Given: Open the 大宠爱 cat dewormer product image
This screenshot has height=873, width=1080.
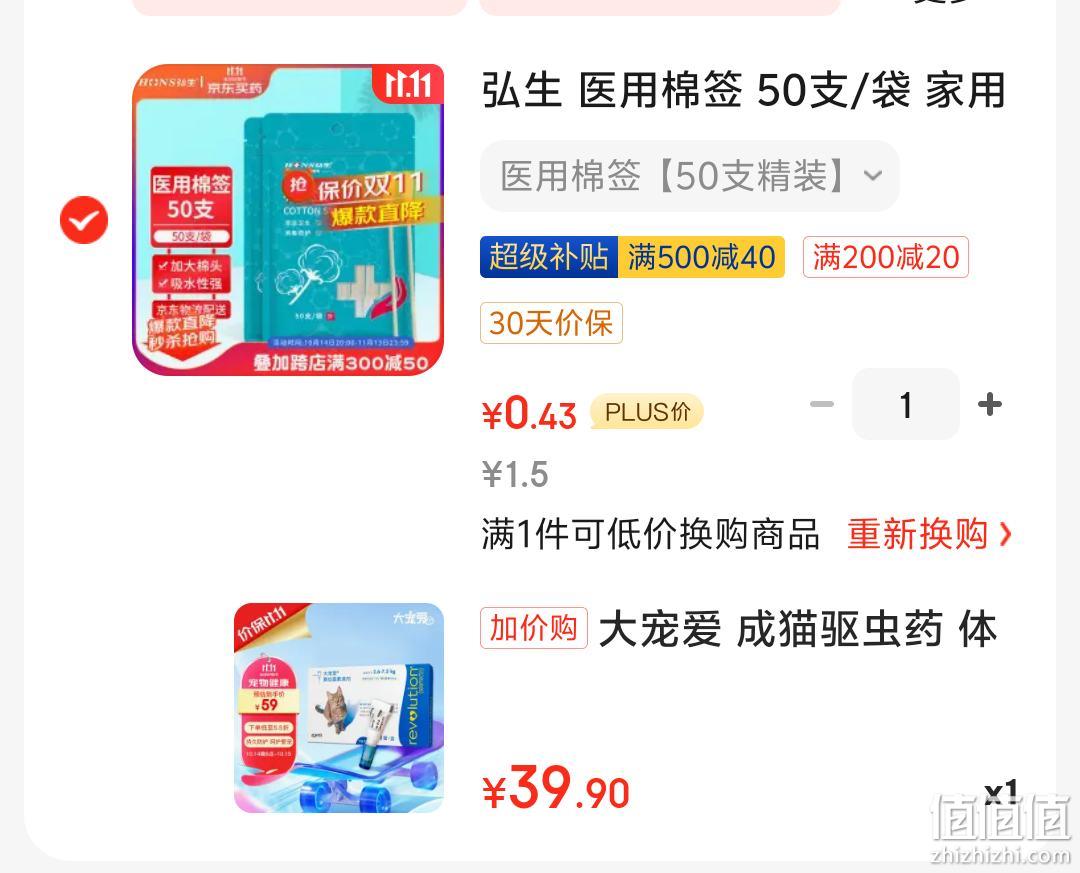Looking at the screenshot, I should click(339, 708).
